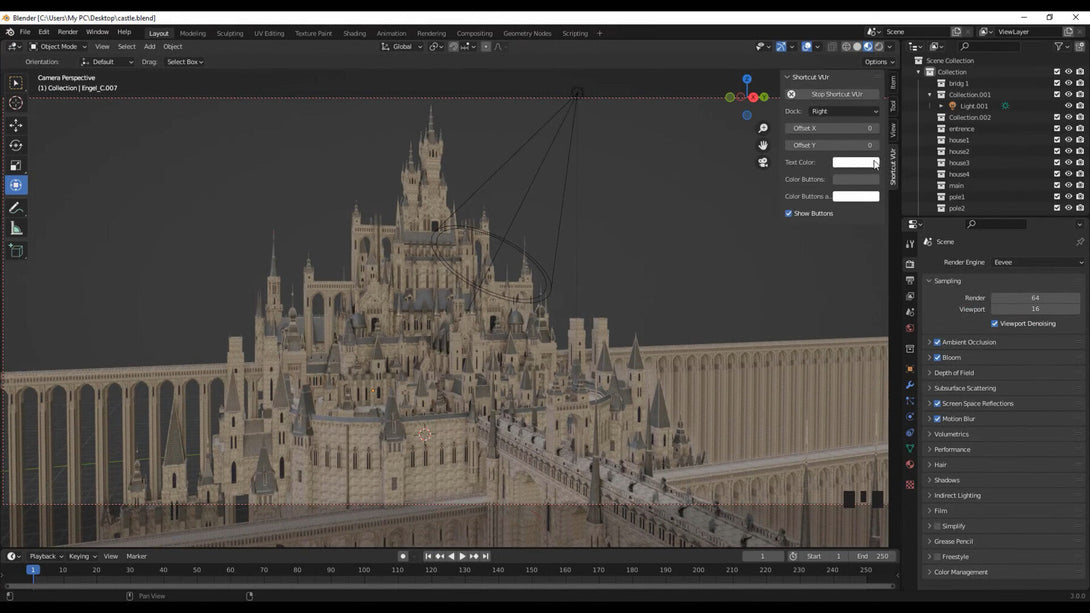Open the File menu
This screenshot has width=1090, height=613.
(25, 32)
